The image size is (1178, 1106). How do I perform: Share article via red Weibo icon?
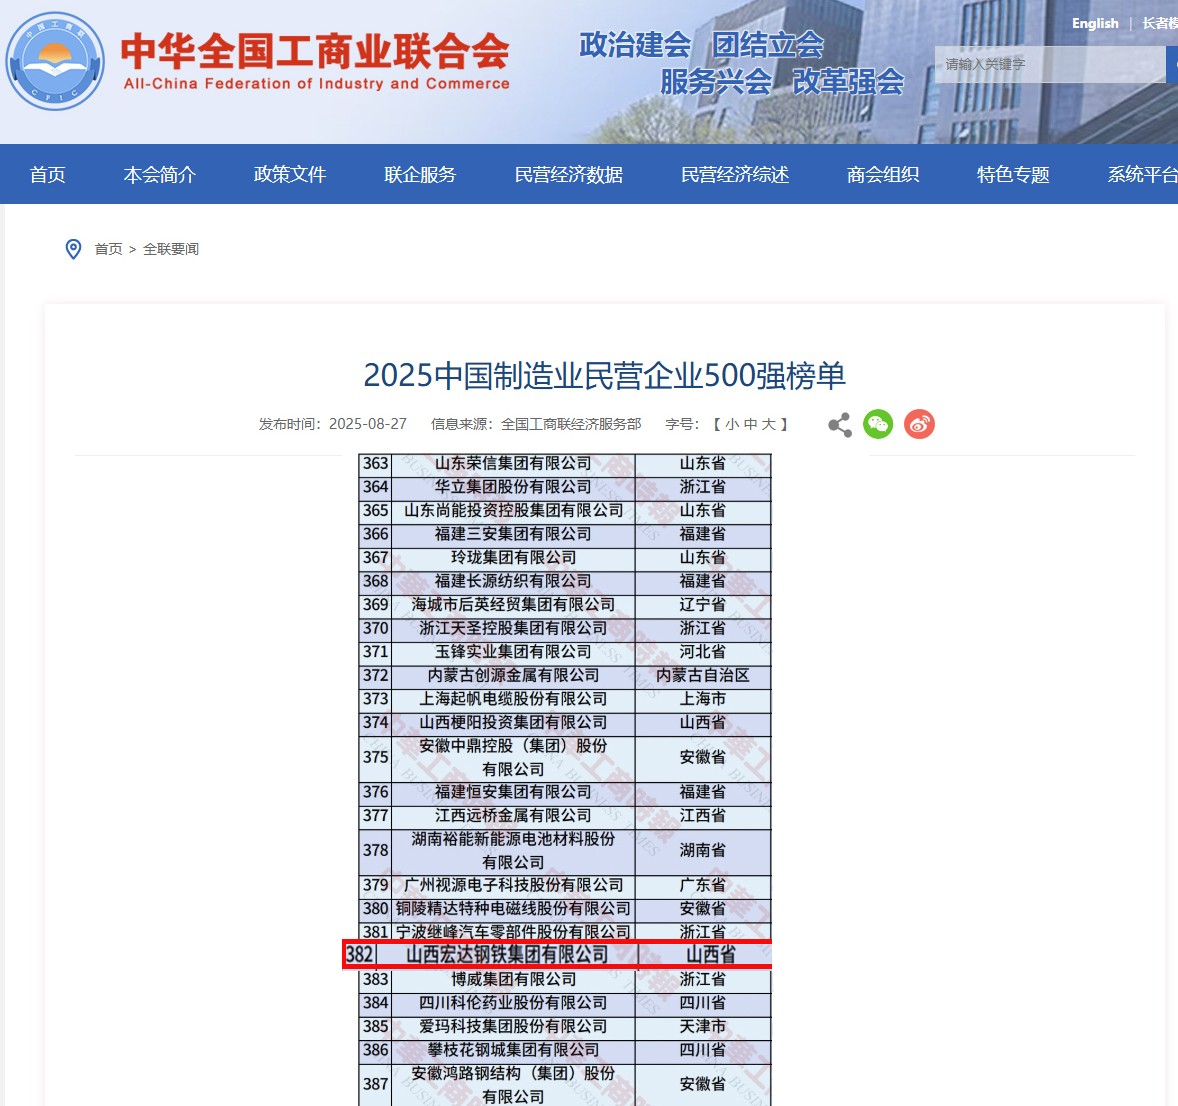tap(919, 425)
